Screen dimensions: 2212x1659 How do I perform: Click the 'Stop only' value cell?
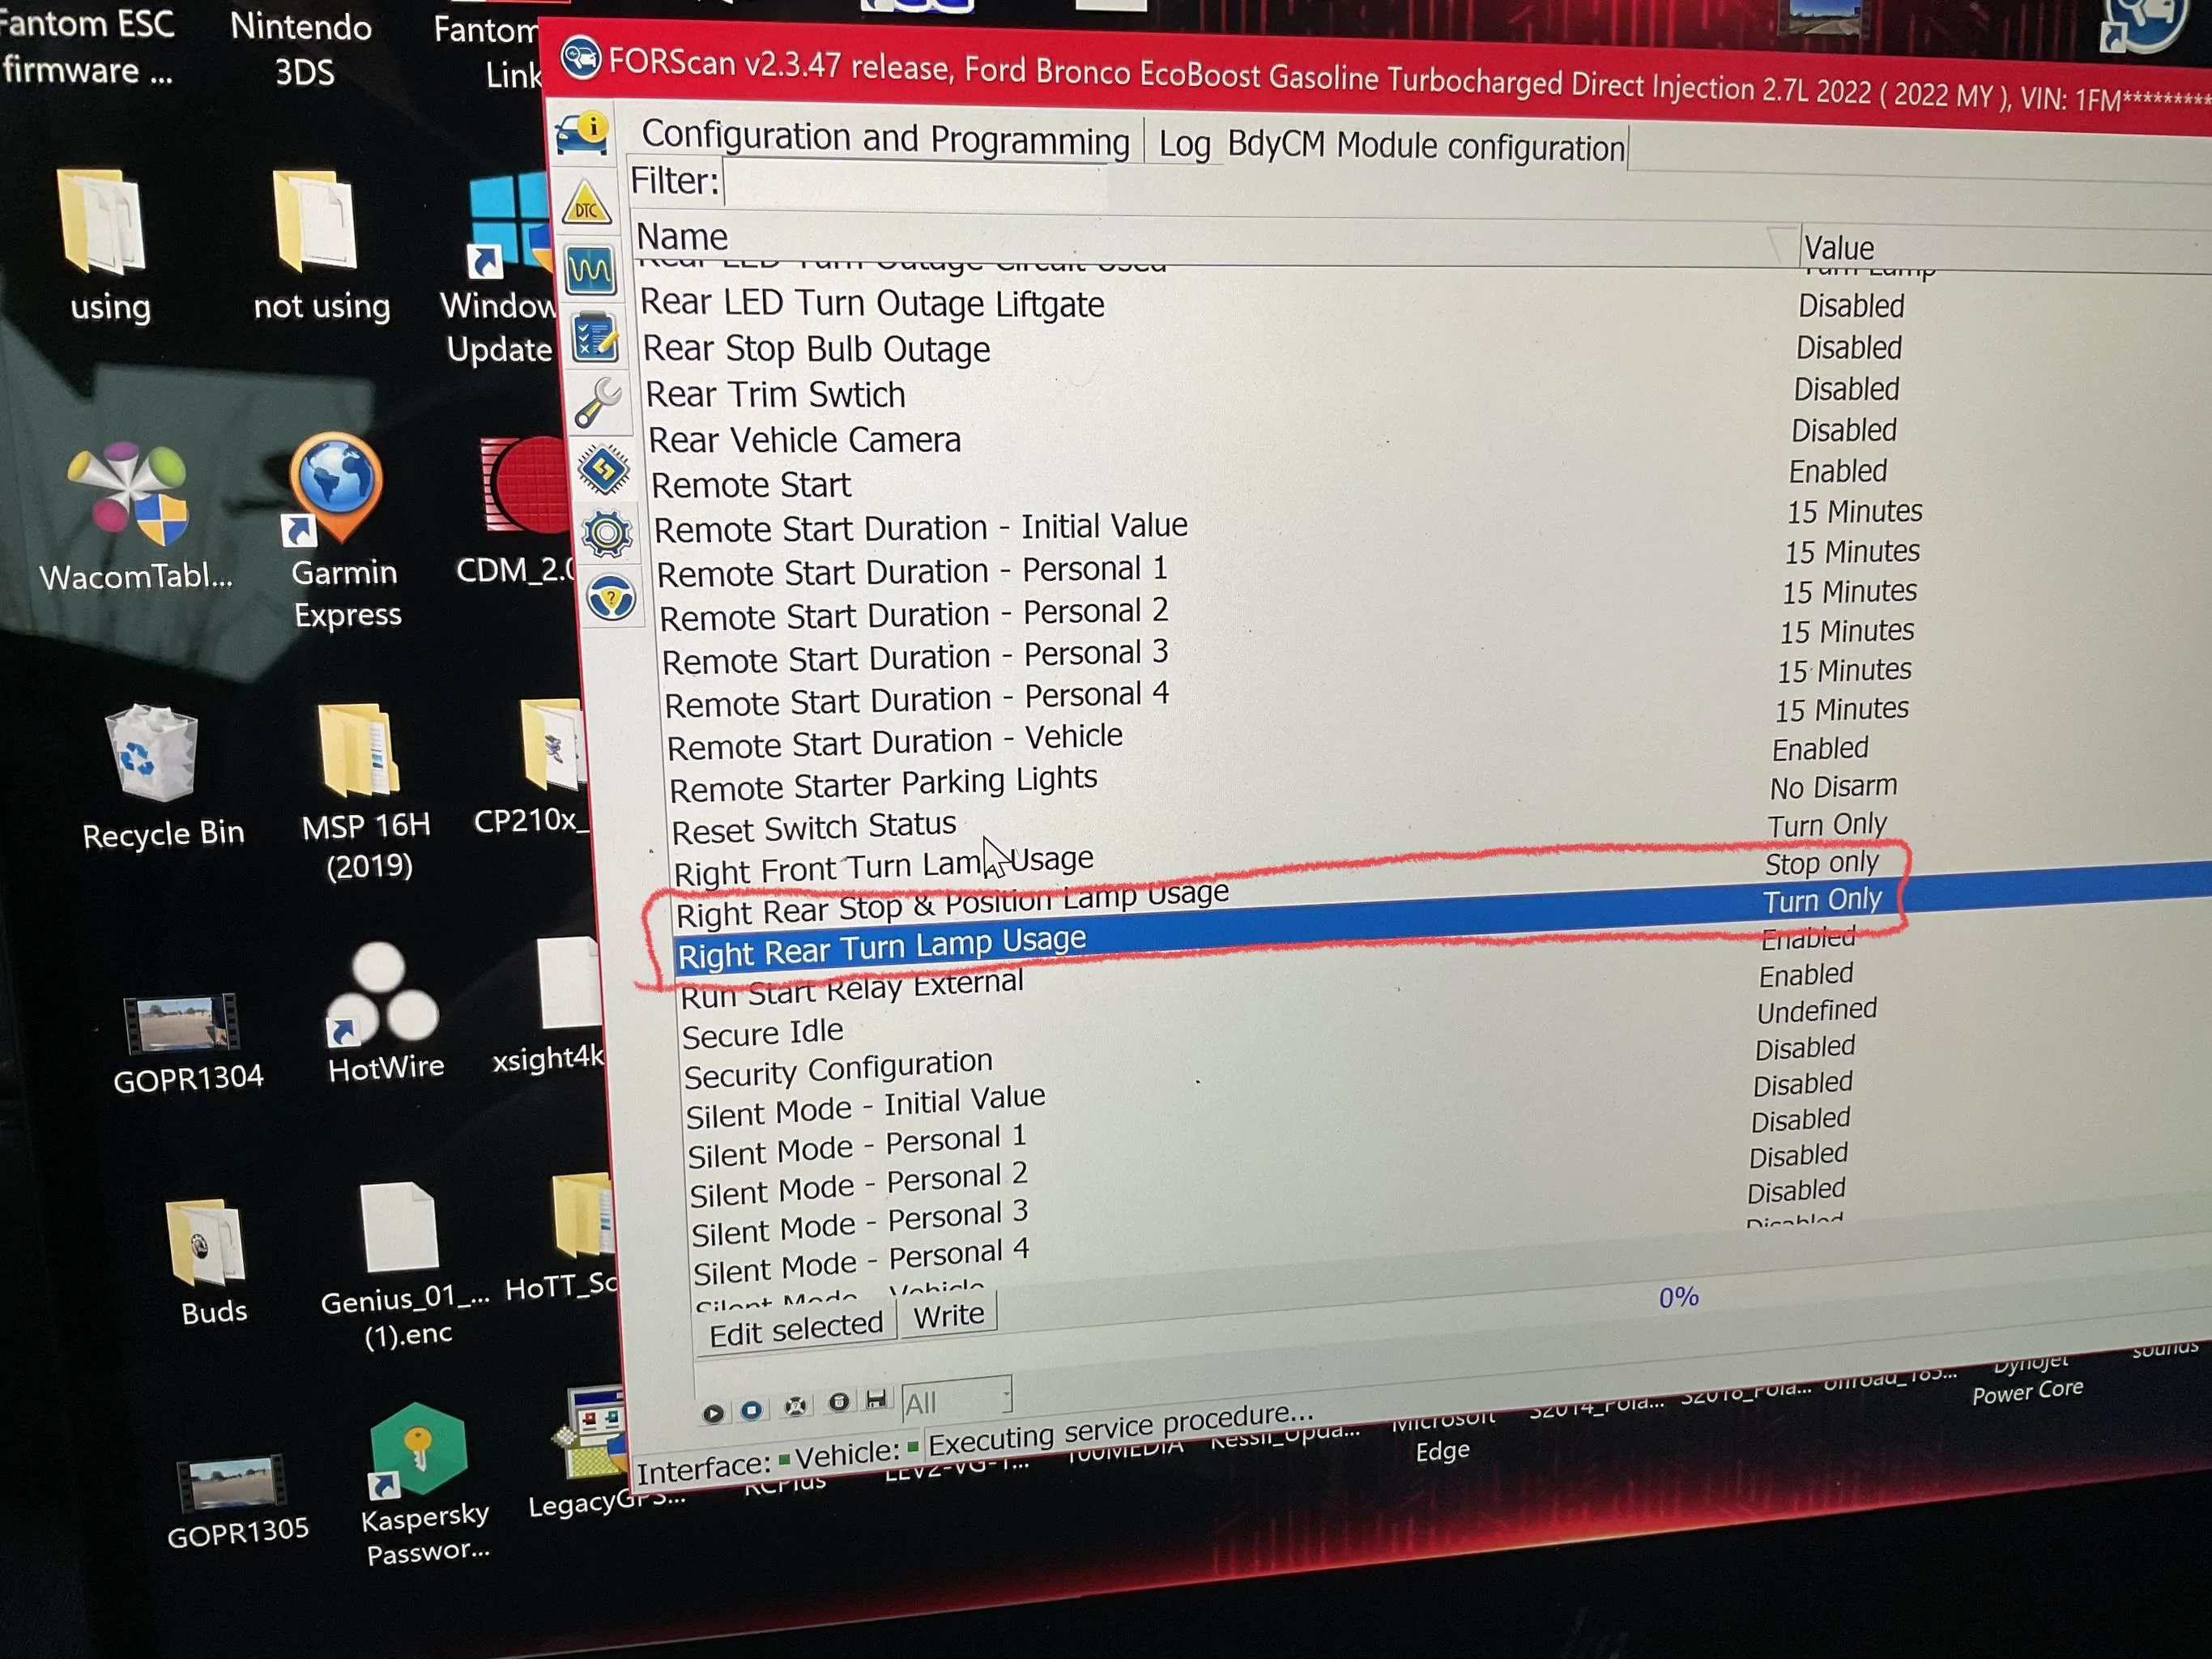pyautogui.click(x=1821, y=863)
